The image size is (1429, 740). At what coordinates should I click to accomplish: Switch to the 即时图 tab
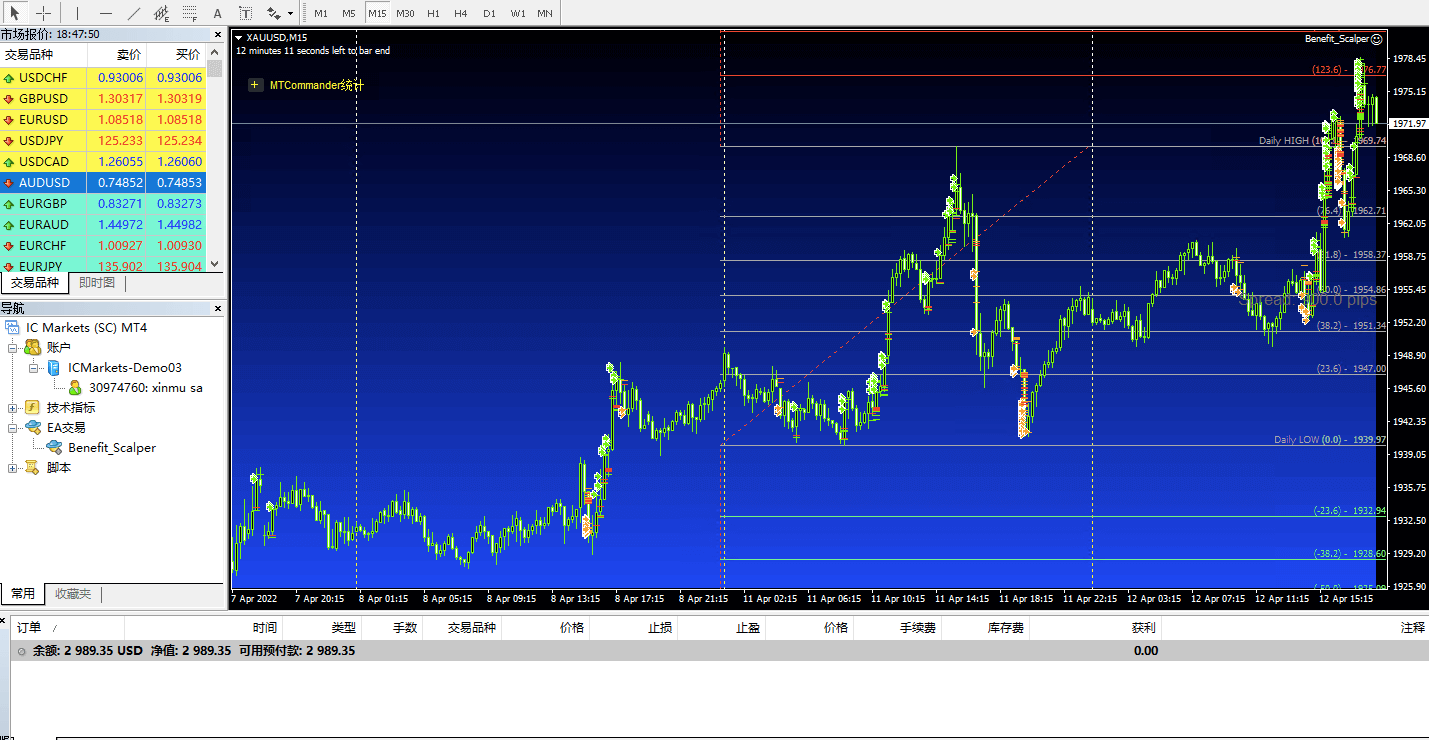click(96, 282)
